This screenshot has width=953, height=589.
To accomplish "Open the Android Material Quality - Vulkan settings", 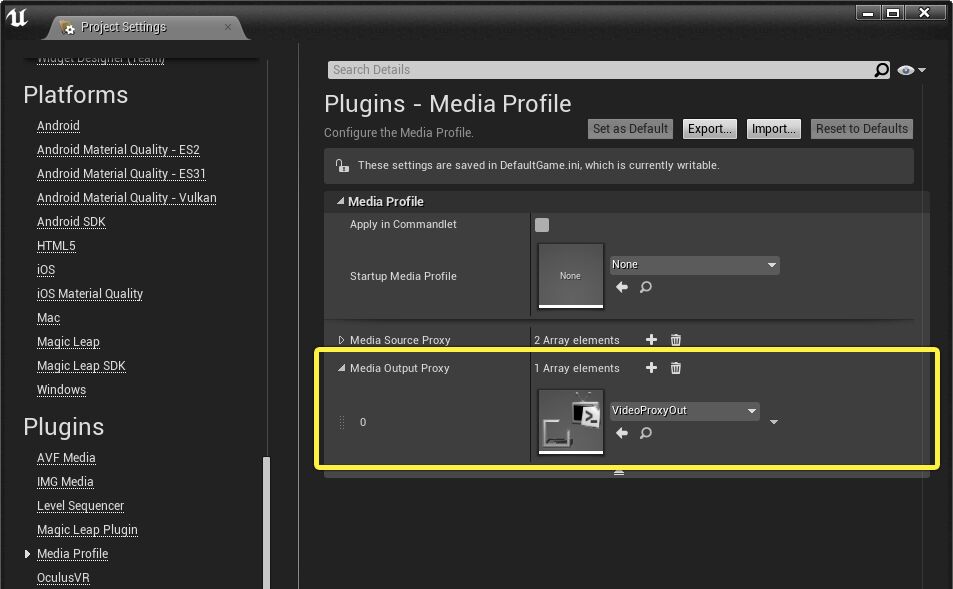I will tap(126, 197).
